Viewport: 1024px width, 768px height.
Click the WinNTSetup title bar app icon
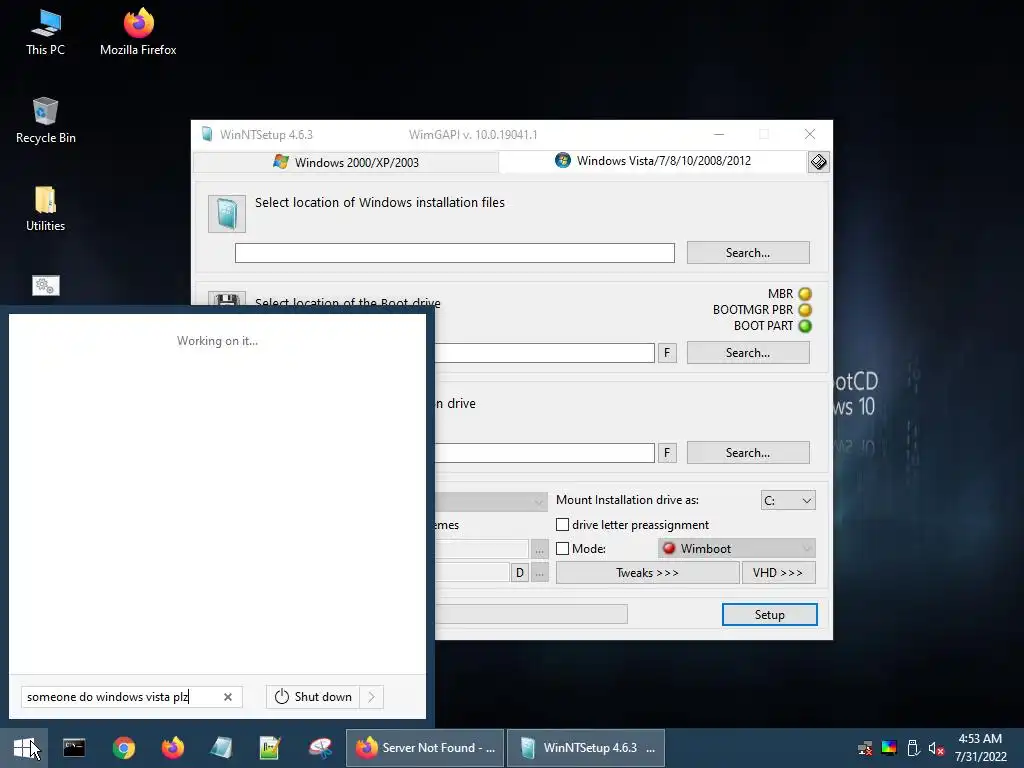[x=207, y=135]
